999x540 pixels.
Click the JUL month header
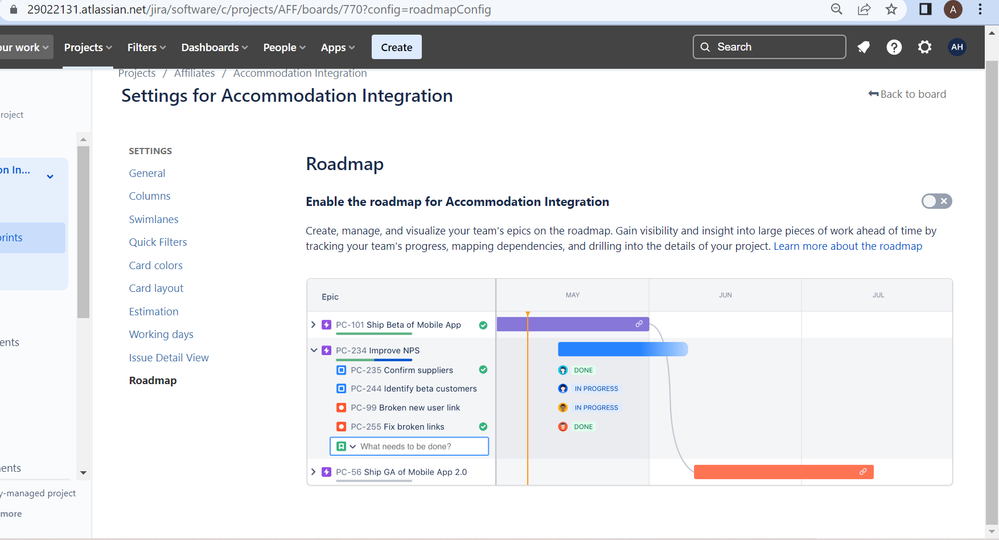point(878,295)
